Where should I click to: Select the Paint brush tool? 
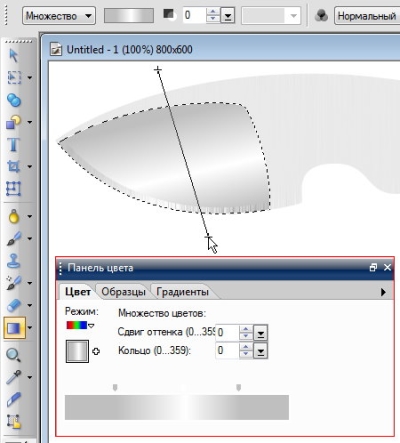(x=13, y=239)
